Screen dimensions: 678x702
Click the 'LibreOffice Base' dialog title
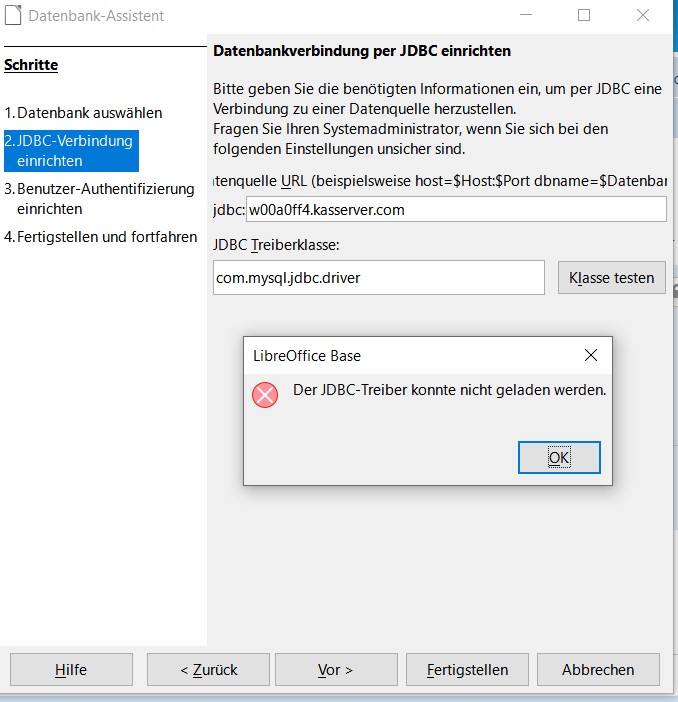point(307,356)
